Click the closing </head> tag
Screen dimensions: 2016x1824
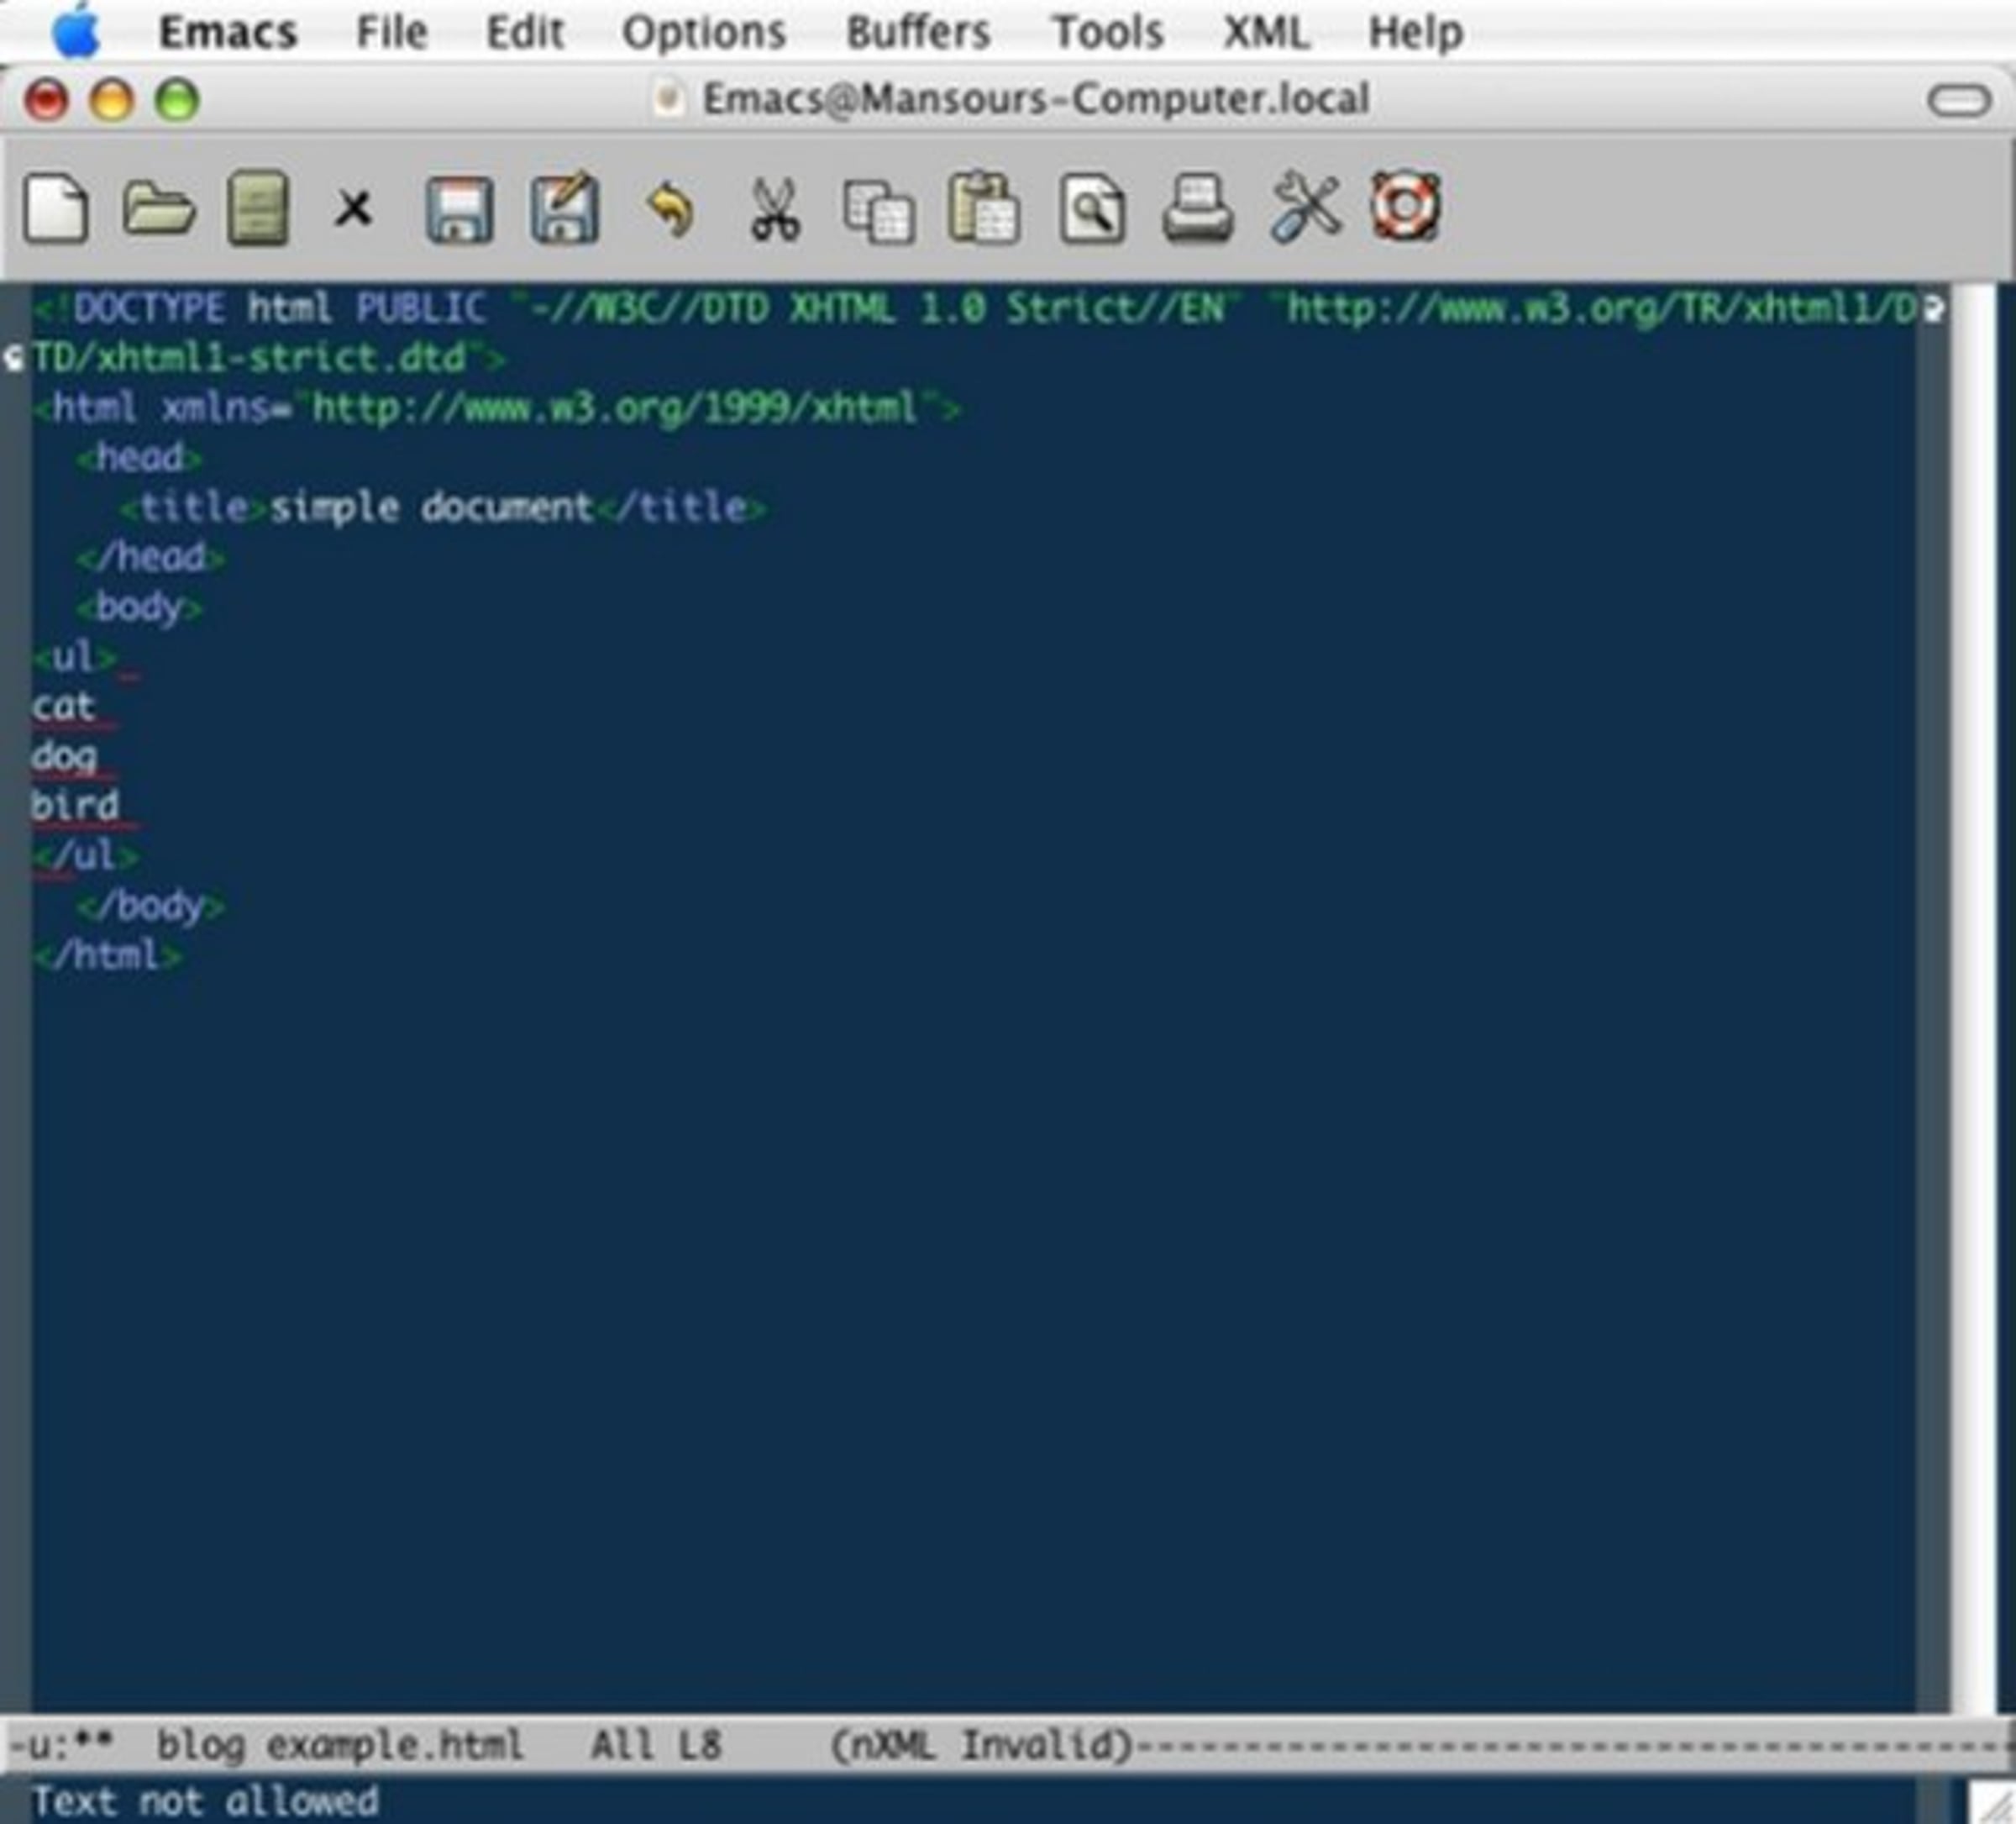point(150,557)
